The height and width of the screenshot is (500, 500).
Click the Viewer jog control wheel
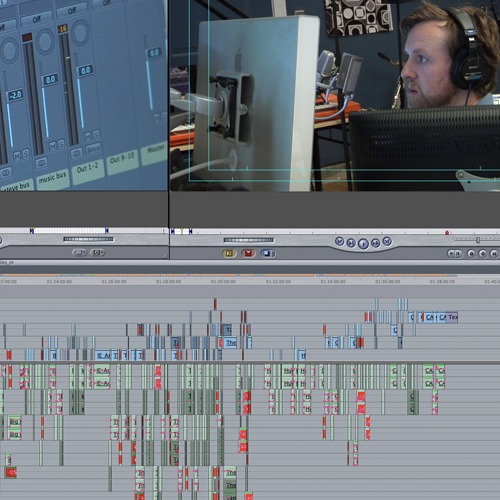click(88, 239)
